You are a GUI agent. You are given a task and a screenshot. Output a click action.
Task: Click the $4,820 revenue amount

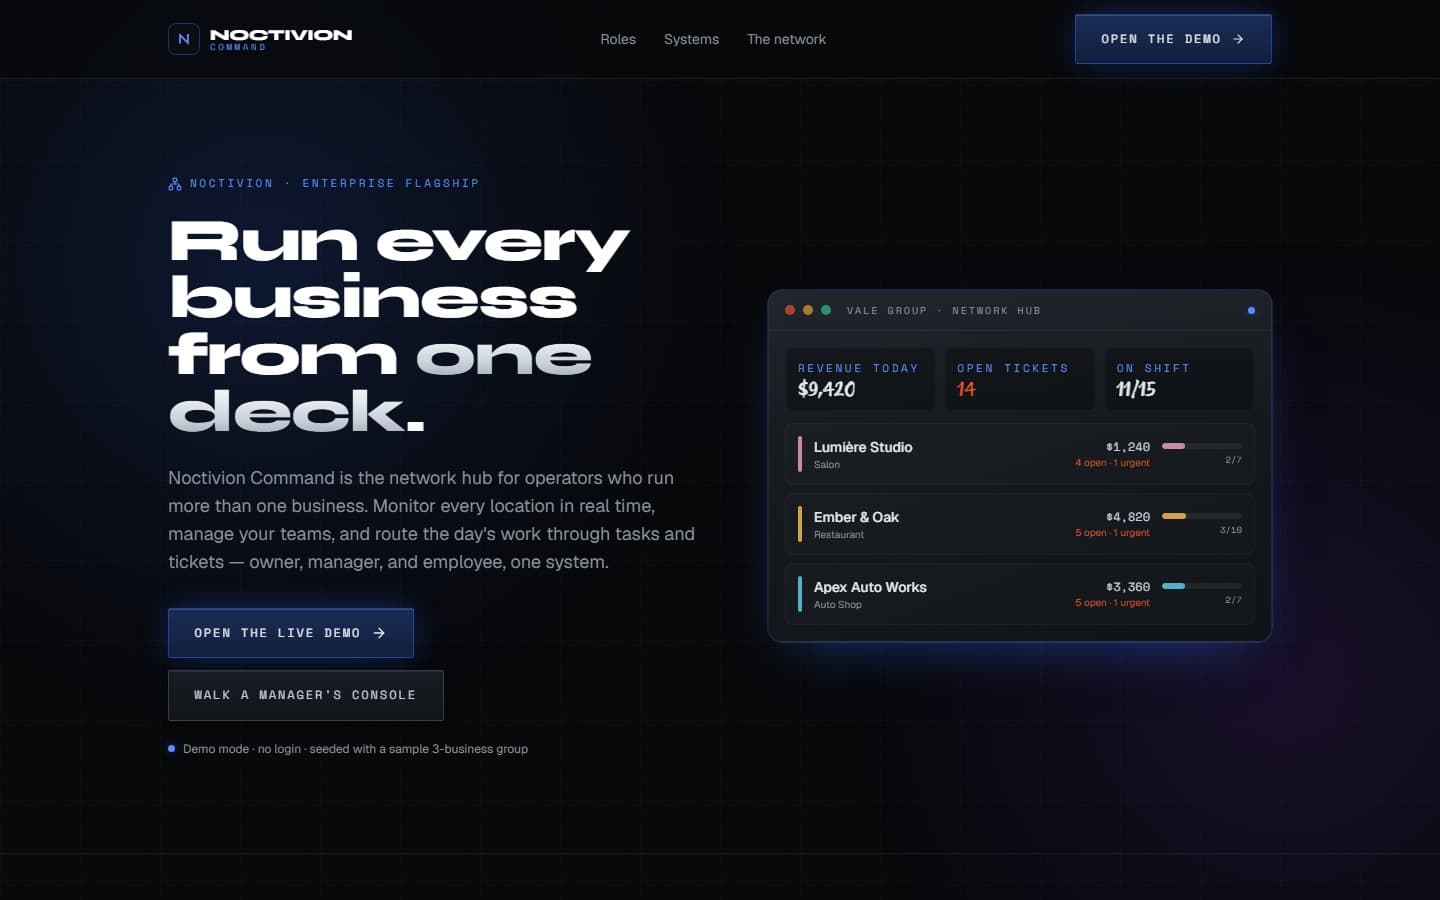[1128, 517]
